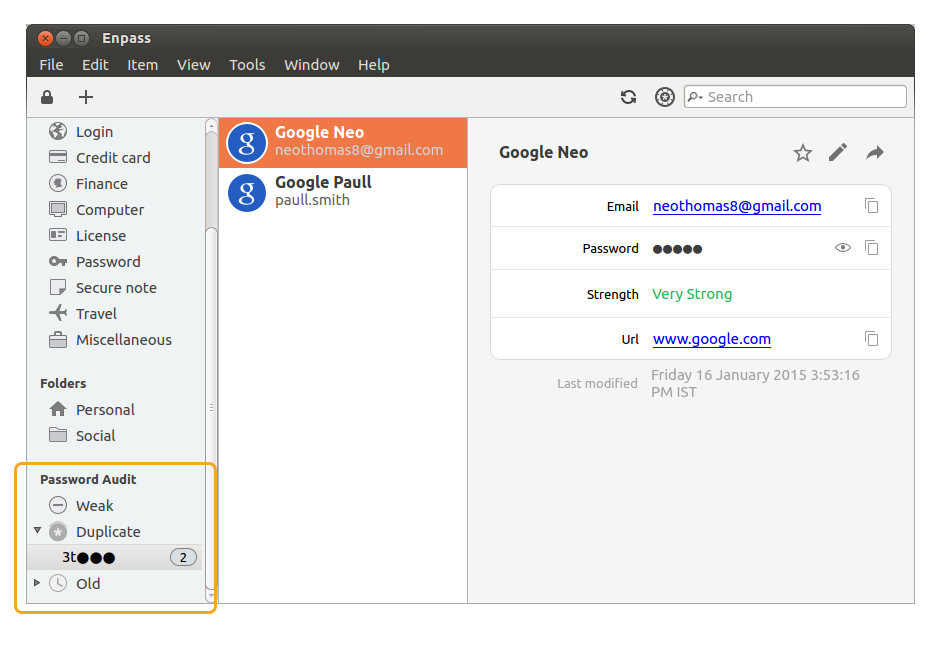Open password generator wheel icon
The image size is (940, 656).
click(664, 97)
